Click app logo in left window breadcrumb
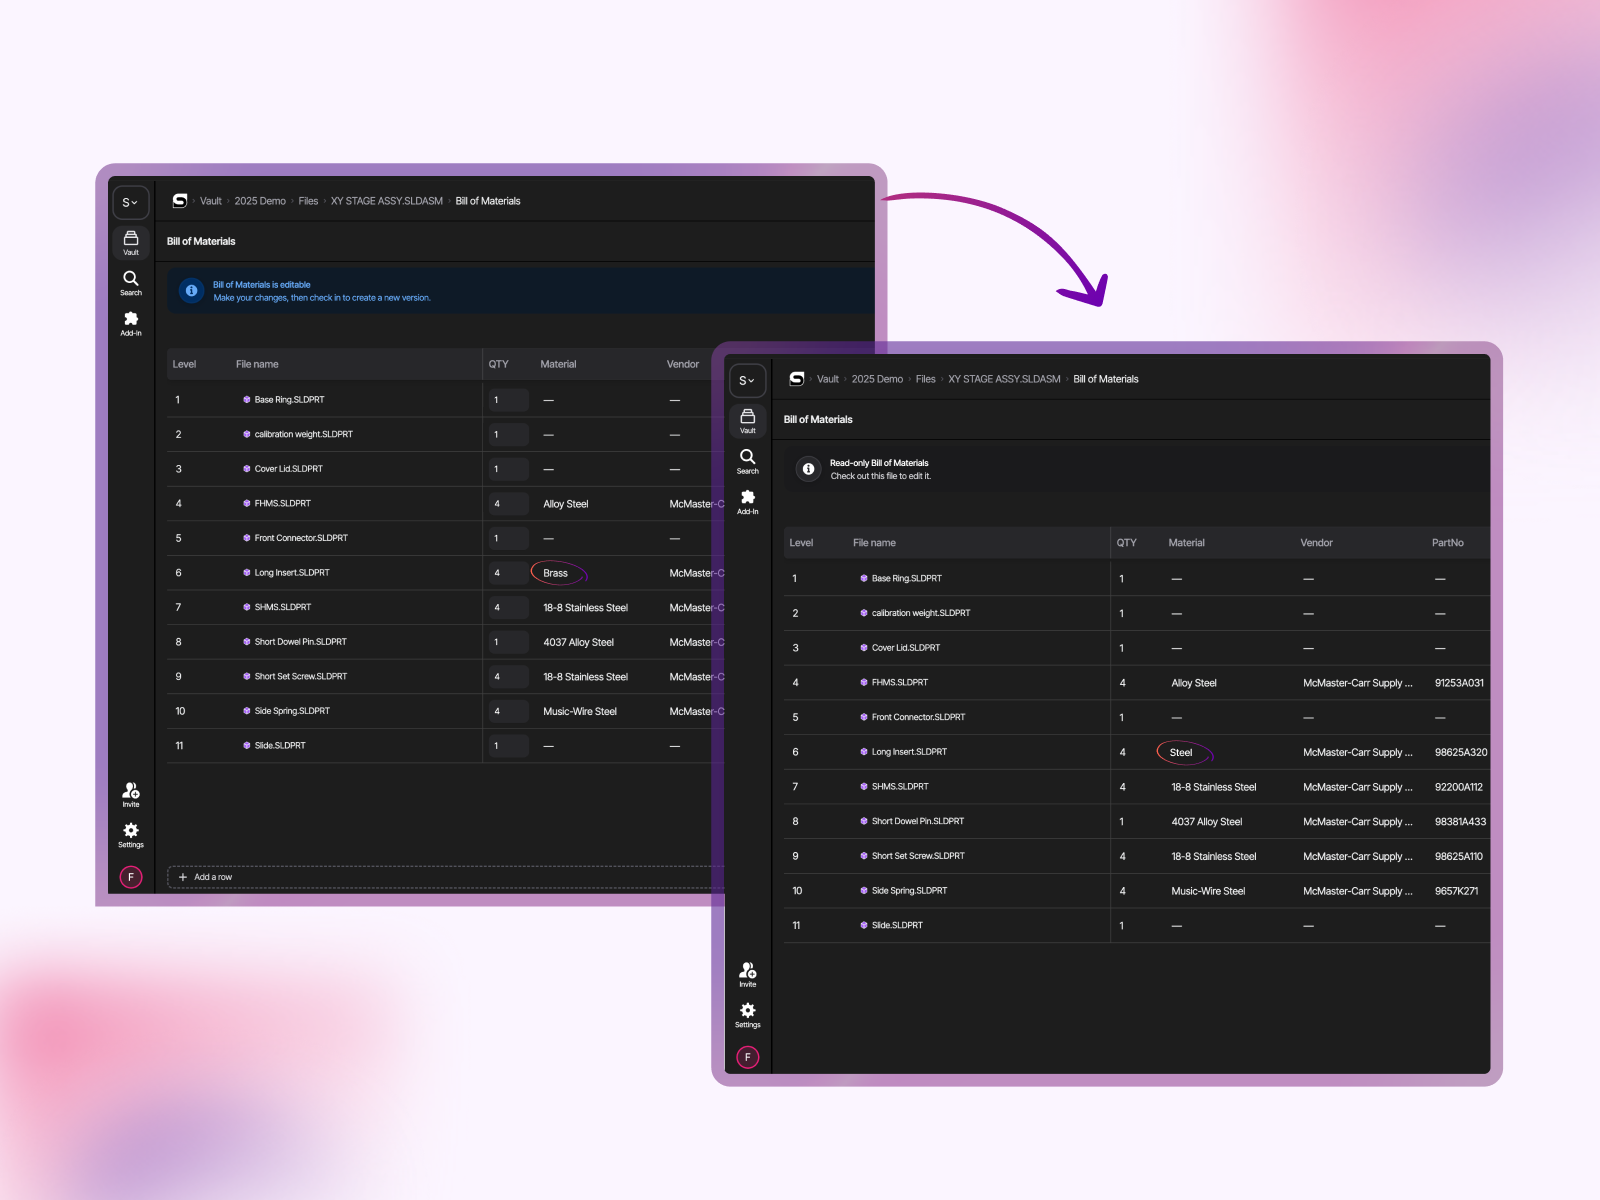1600x1200 pixels. (x=180, y=201)
